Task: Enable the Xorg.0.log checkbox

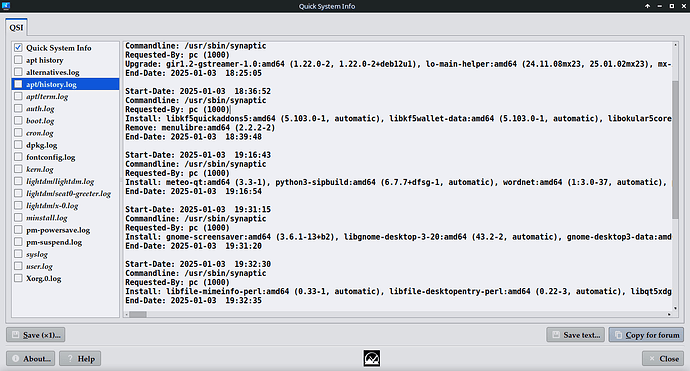Action: coord(18,278)
